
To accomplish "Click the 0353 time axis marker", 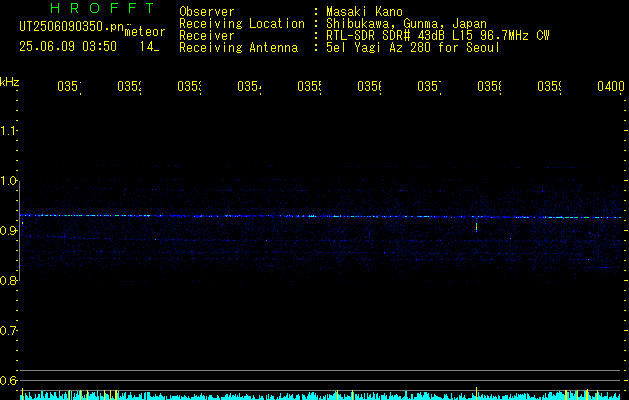I will 189,86.
